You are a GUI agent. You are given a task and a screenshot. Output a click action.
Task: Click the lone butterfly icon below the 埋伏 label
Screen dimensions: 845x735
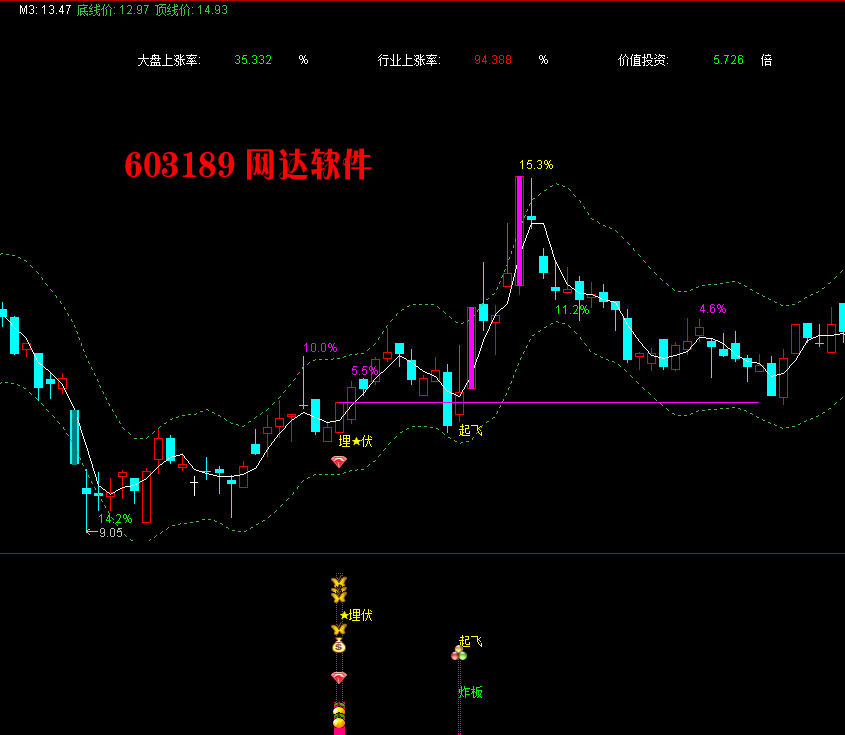click(x=339, y=630)
